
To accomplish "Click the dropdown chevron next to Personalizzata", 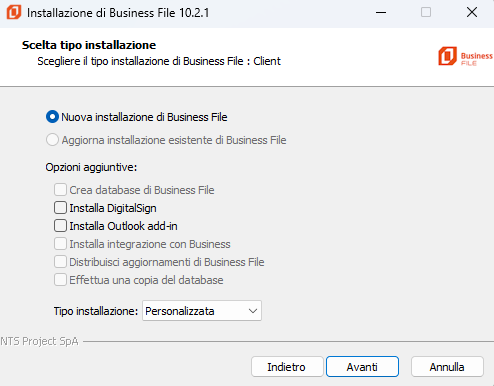I will coord(253,311).
